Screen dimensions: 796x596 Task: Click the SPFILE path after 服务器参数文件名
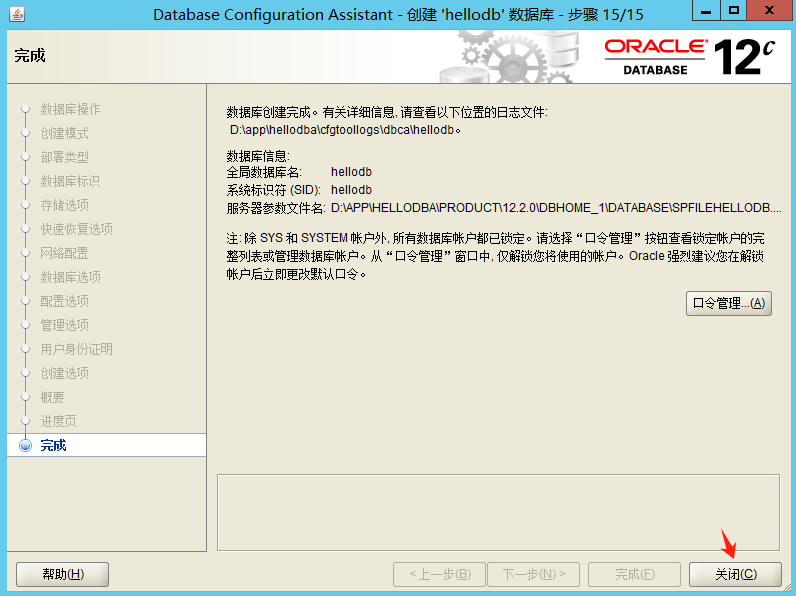point(556,208)
